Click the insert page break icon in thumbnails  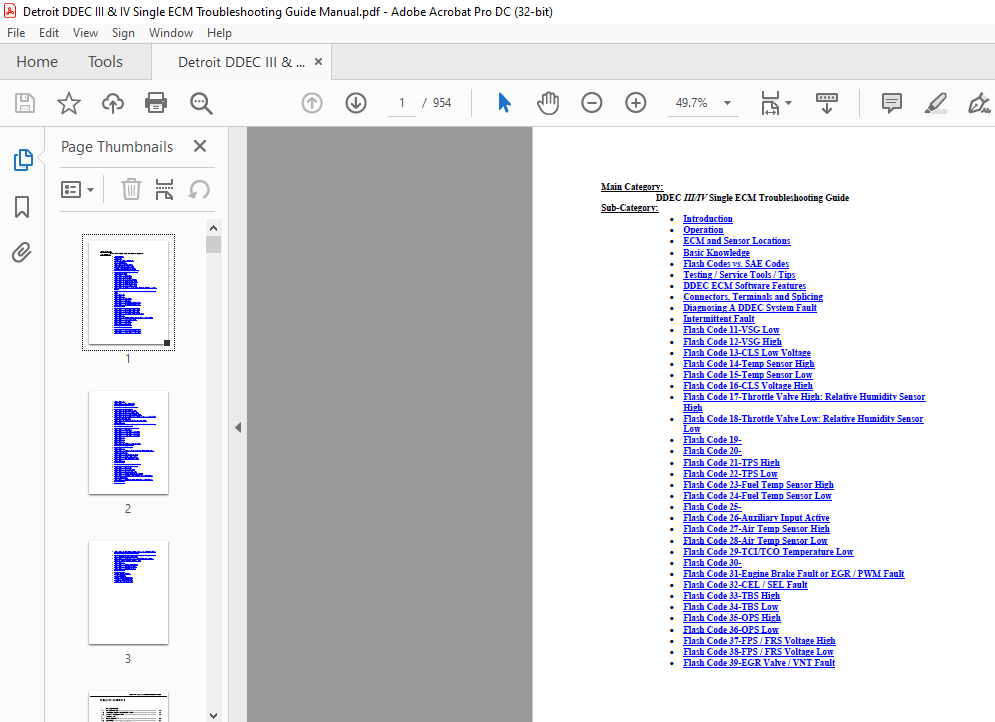coord(164,189)
